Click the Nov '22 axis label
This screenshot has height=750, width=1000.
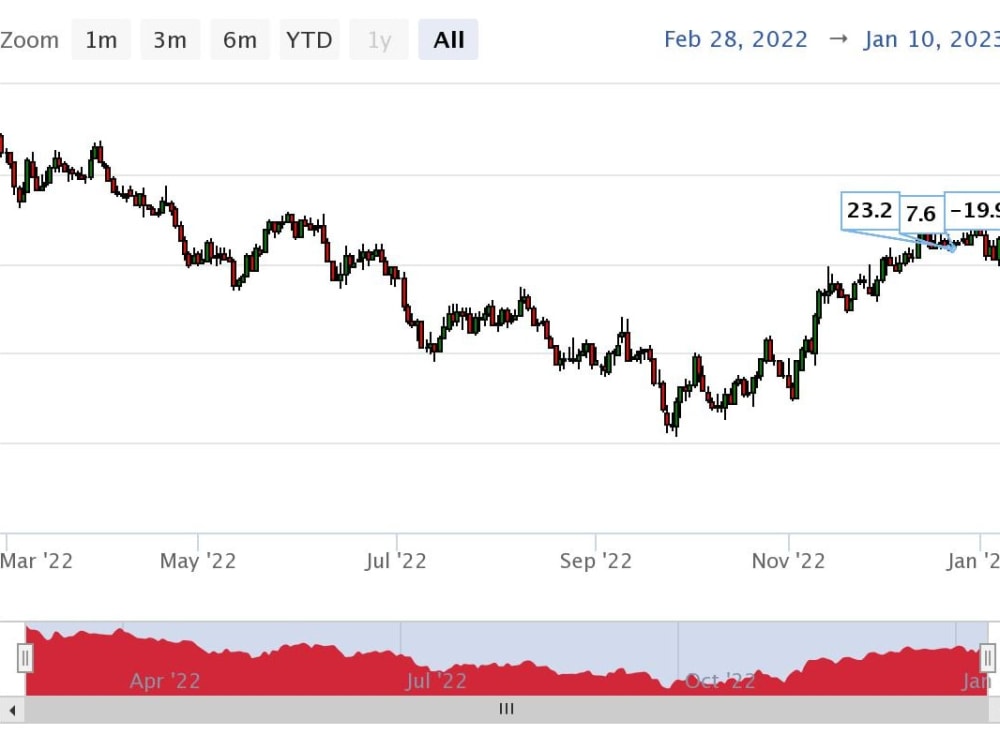(x=787, y=561)
